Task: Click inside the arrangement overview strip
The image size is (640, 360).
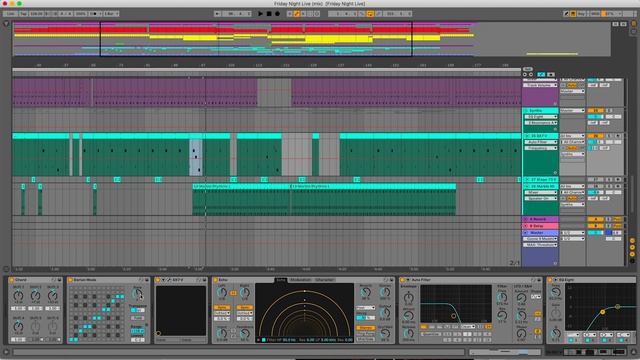Action: (312, 39)
